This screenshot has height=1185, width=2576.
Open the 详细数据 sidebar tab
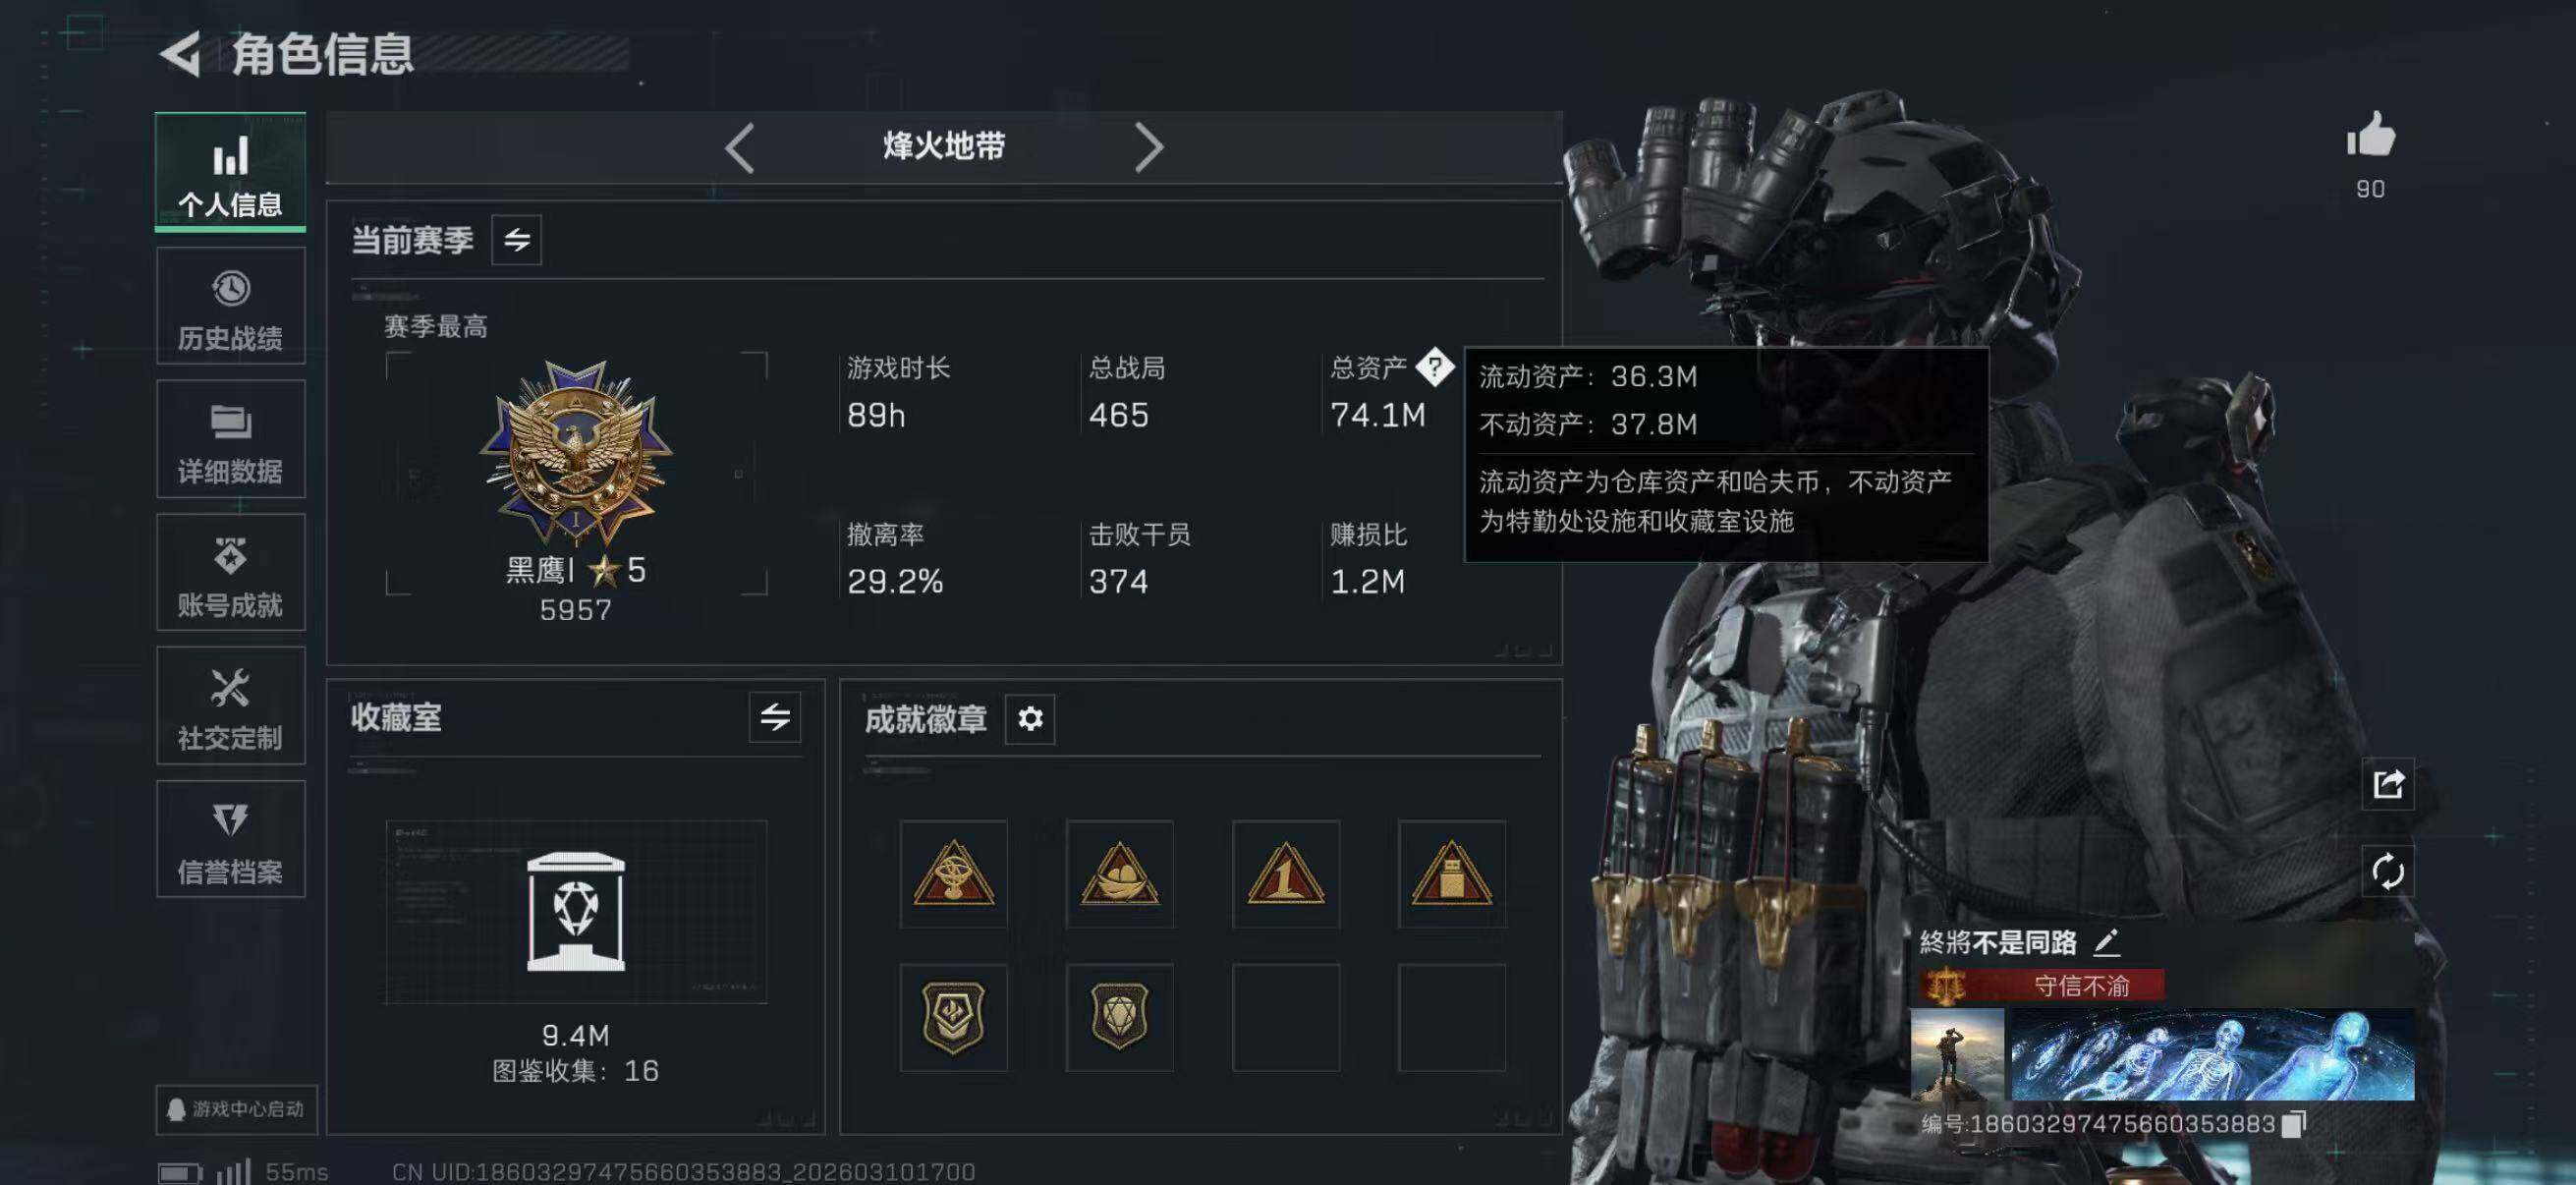coord(231,440)
